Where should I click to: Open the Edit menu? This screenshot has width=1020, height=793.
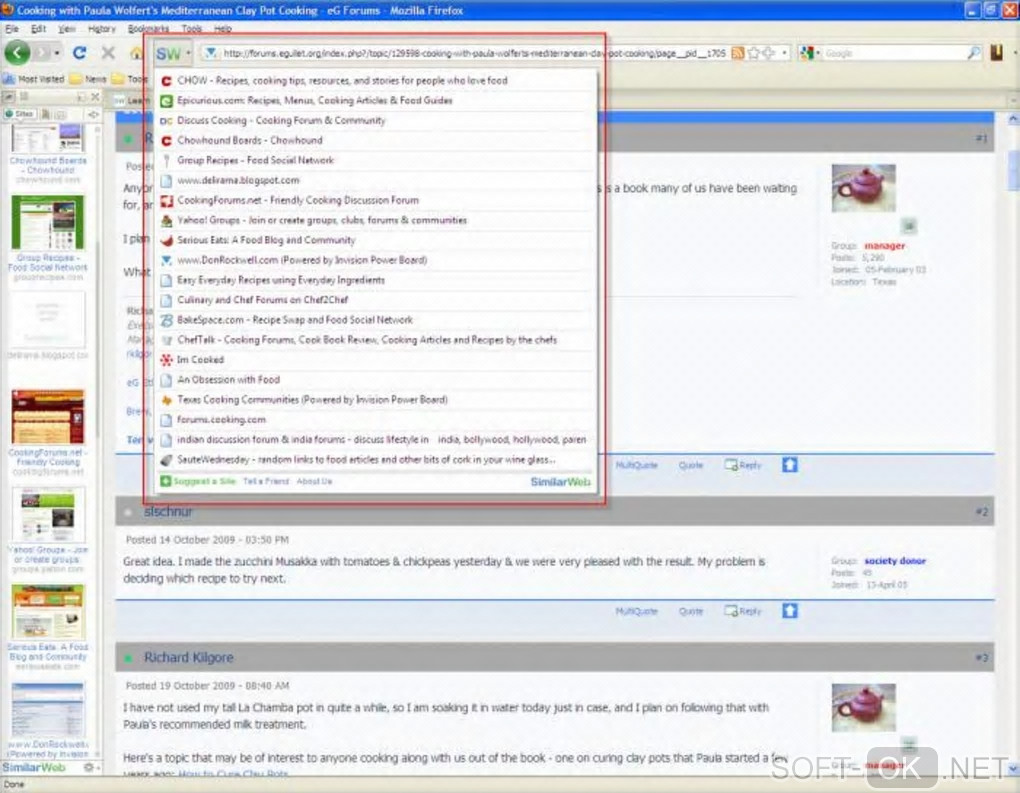[x=38, y=29]
